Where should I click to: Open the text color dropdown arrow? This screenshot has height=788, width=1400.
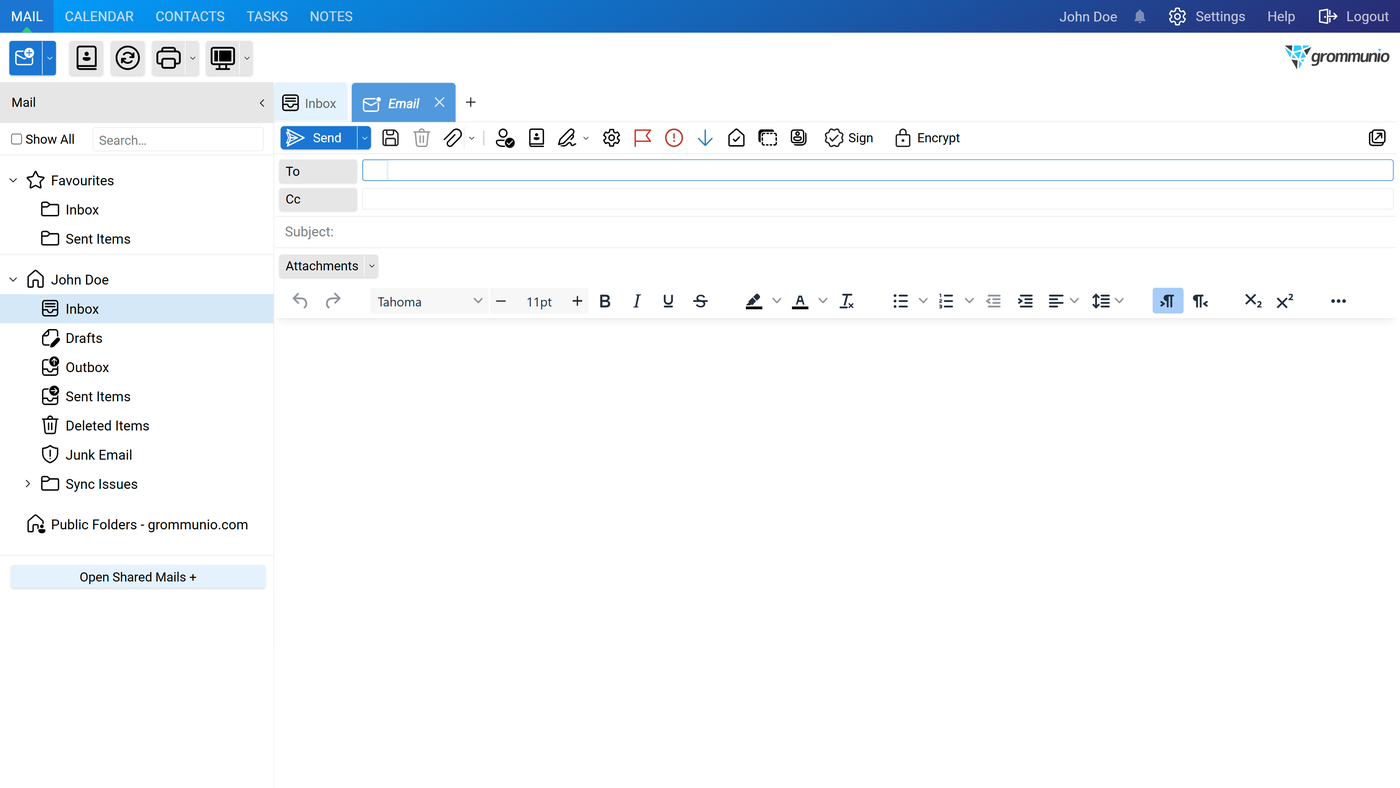coord(823,301)
